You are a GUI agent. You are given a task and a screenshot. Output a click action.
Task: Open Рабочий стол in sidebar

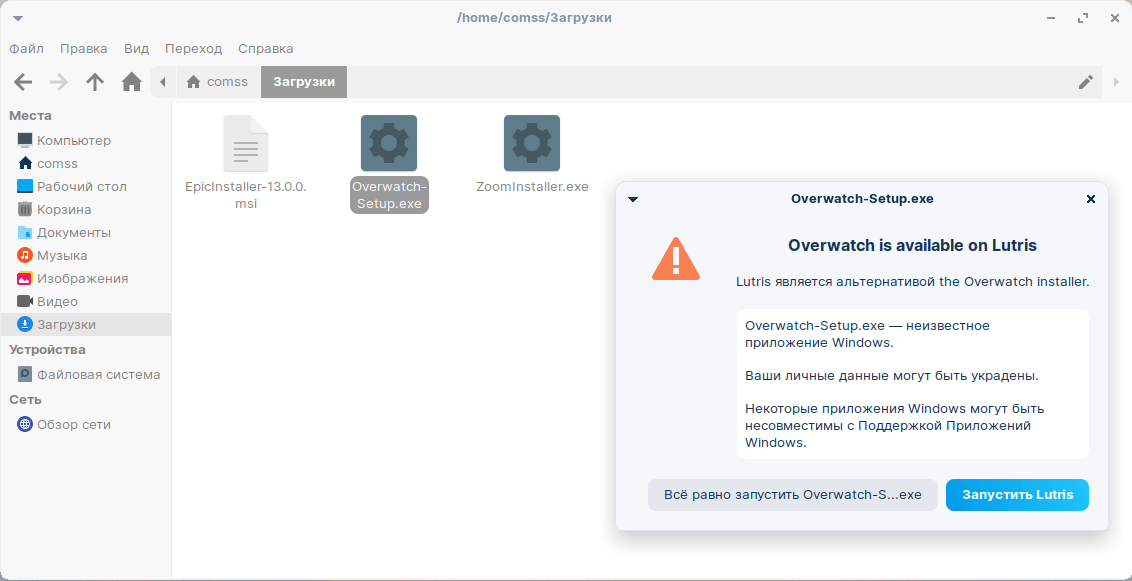86,186
